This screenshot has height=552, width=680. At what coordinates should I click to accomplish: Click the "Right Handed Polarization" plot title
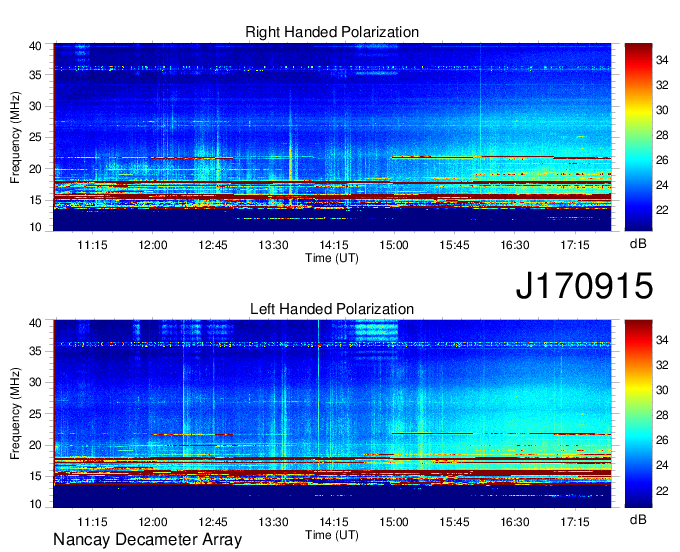click(x=332, y=32)
